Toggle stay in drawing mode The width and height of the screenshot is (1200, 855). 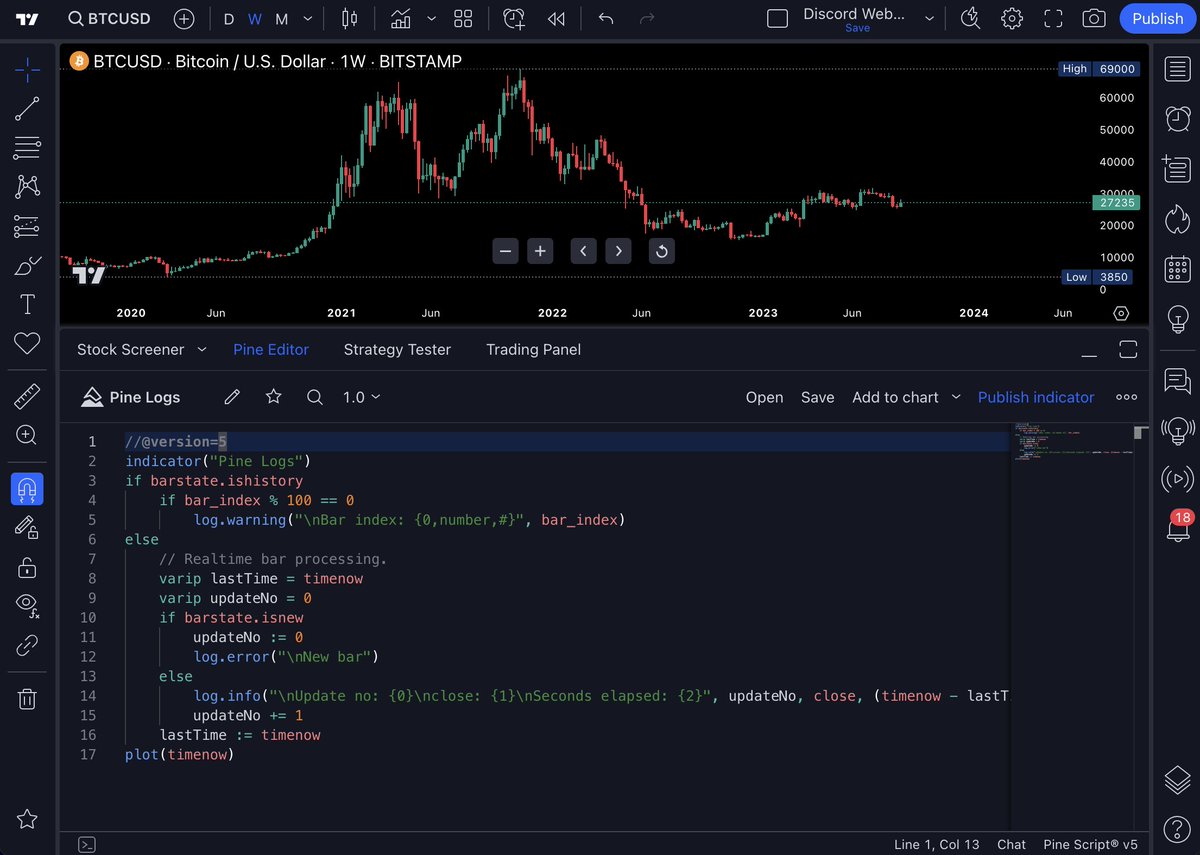[x=27, y=528]
